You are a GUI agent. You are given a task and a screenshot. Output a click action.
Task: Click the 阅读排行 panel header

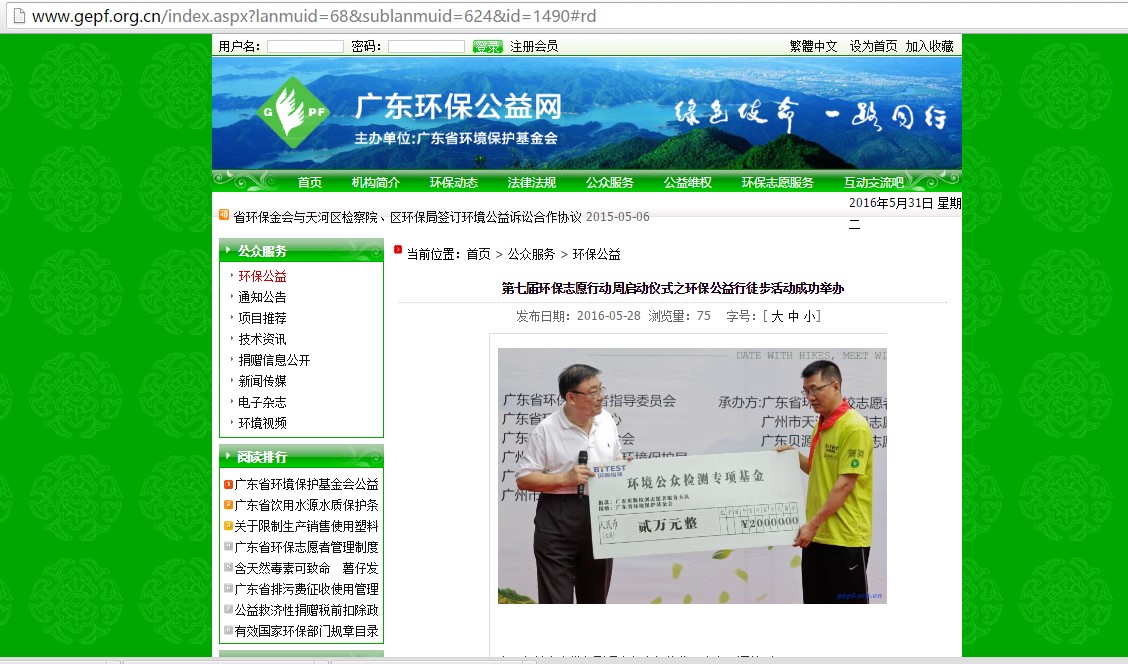pos(301,457)
